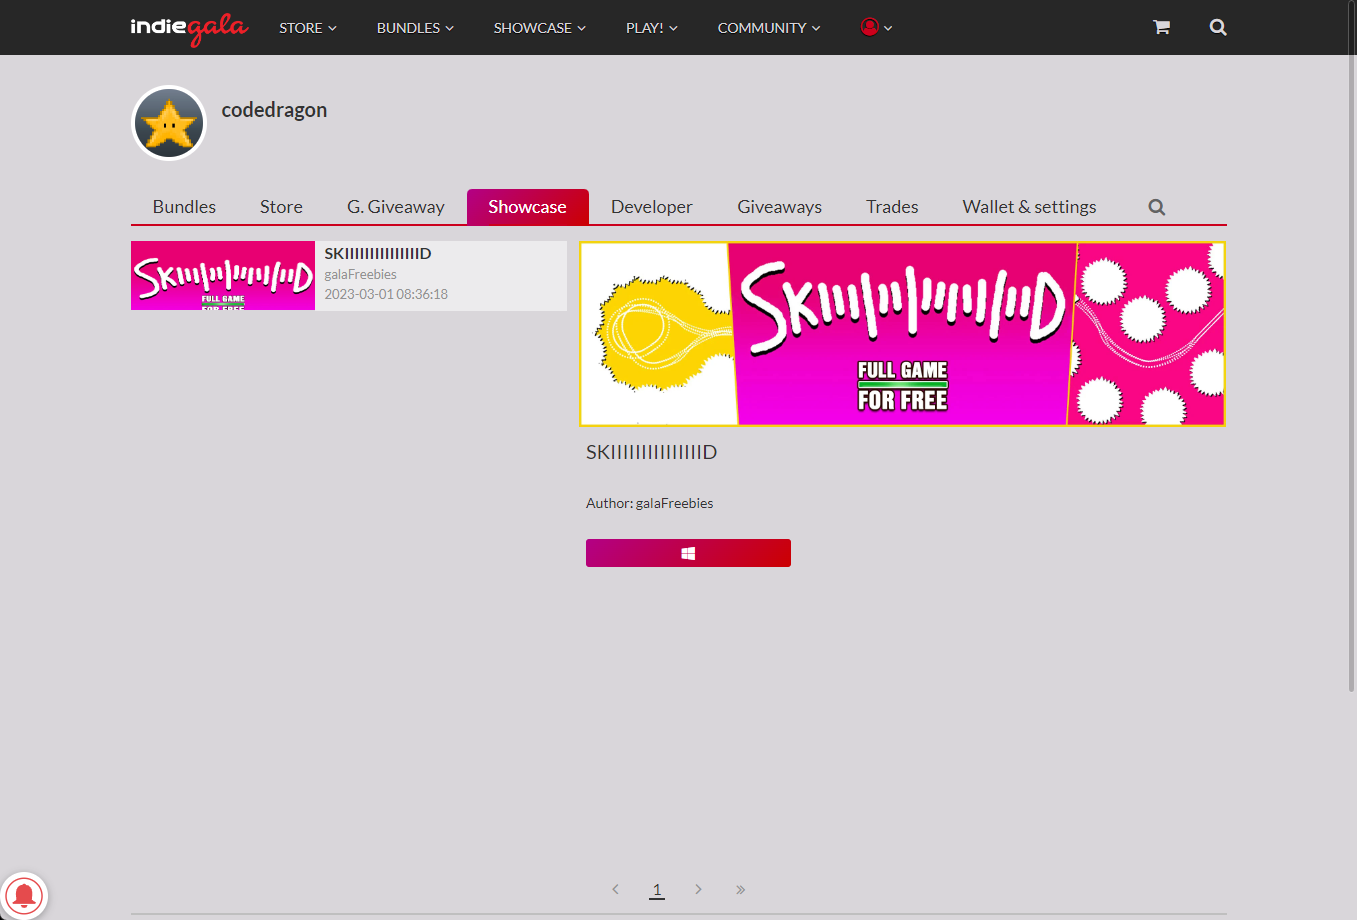
Task: Switch to the Giveaways tab
Action: (780, 207)
